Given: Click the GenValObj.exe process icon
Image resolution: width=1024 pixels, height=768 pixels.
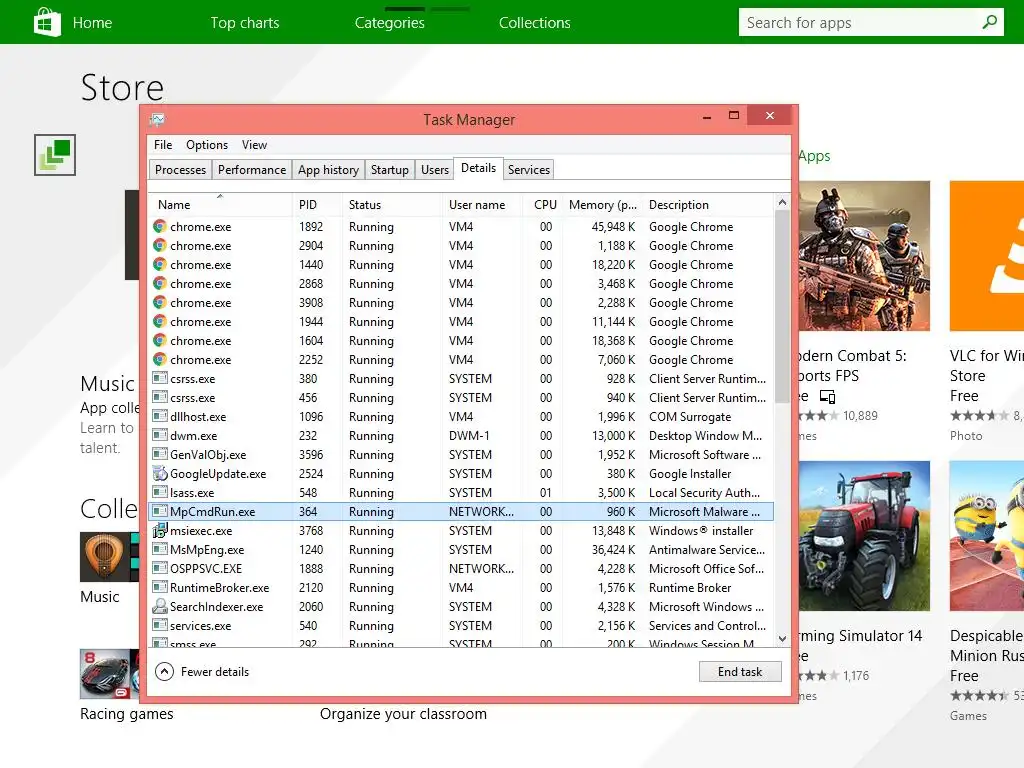Looking at the screenshot, I should click(x=159, y=454).
